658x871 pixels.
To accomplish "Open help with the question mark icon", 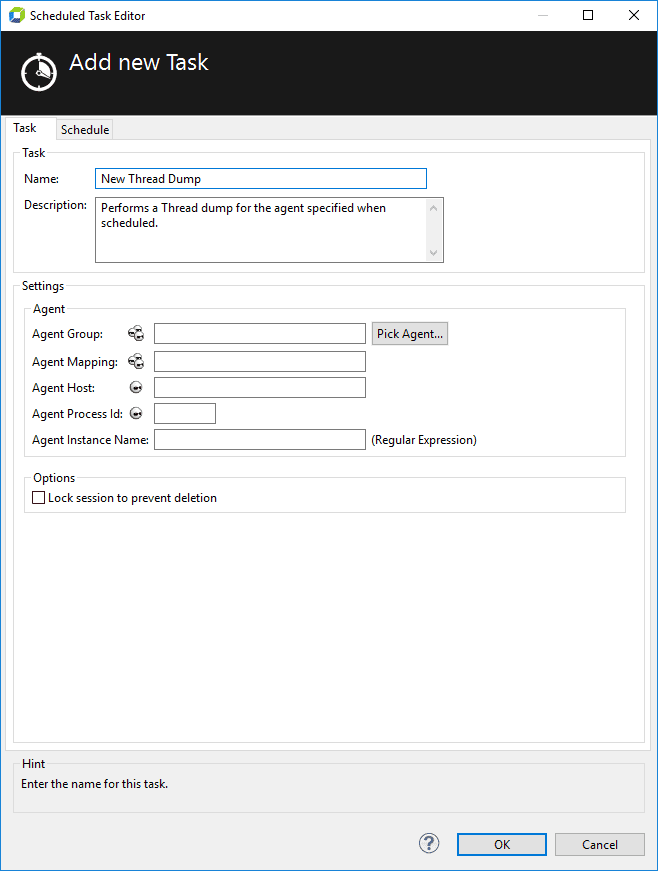I will click(x=429, y=843).
